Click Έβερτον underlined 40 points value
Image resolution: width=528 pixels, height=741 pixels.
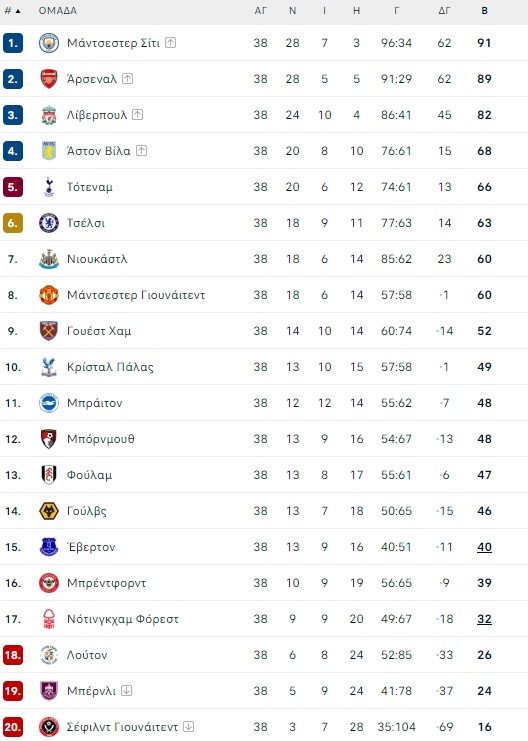tap(484, 547)
